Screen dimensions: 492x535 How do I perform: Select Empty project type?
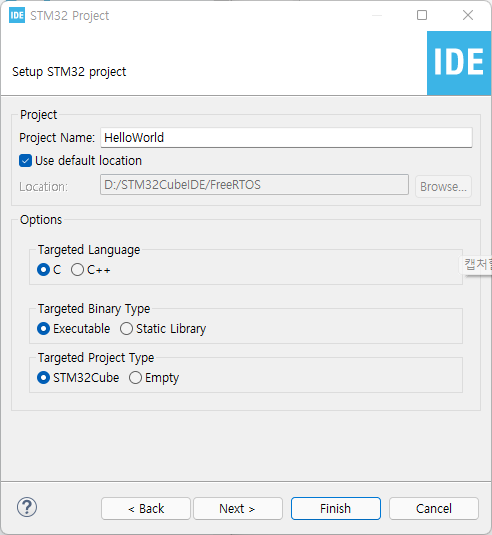(135, 378)
